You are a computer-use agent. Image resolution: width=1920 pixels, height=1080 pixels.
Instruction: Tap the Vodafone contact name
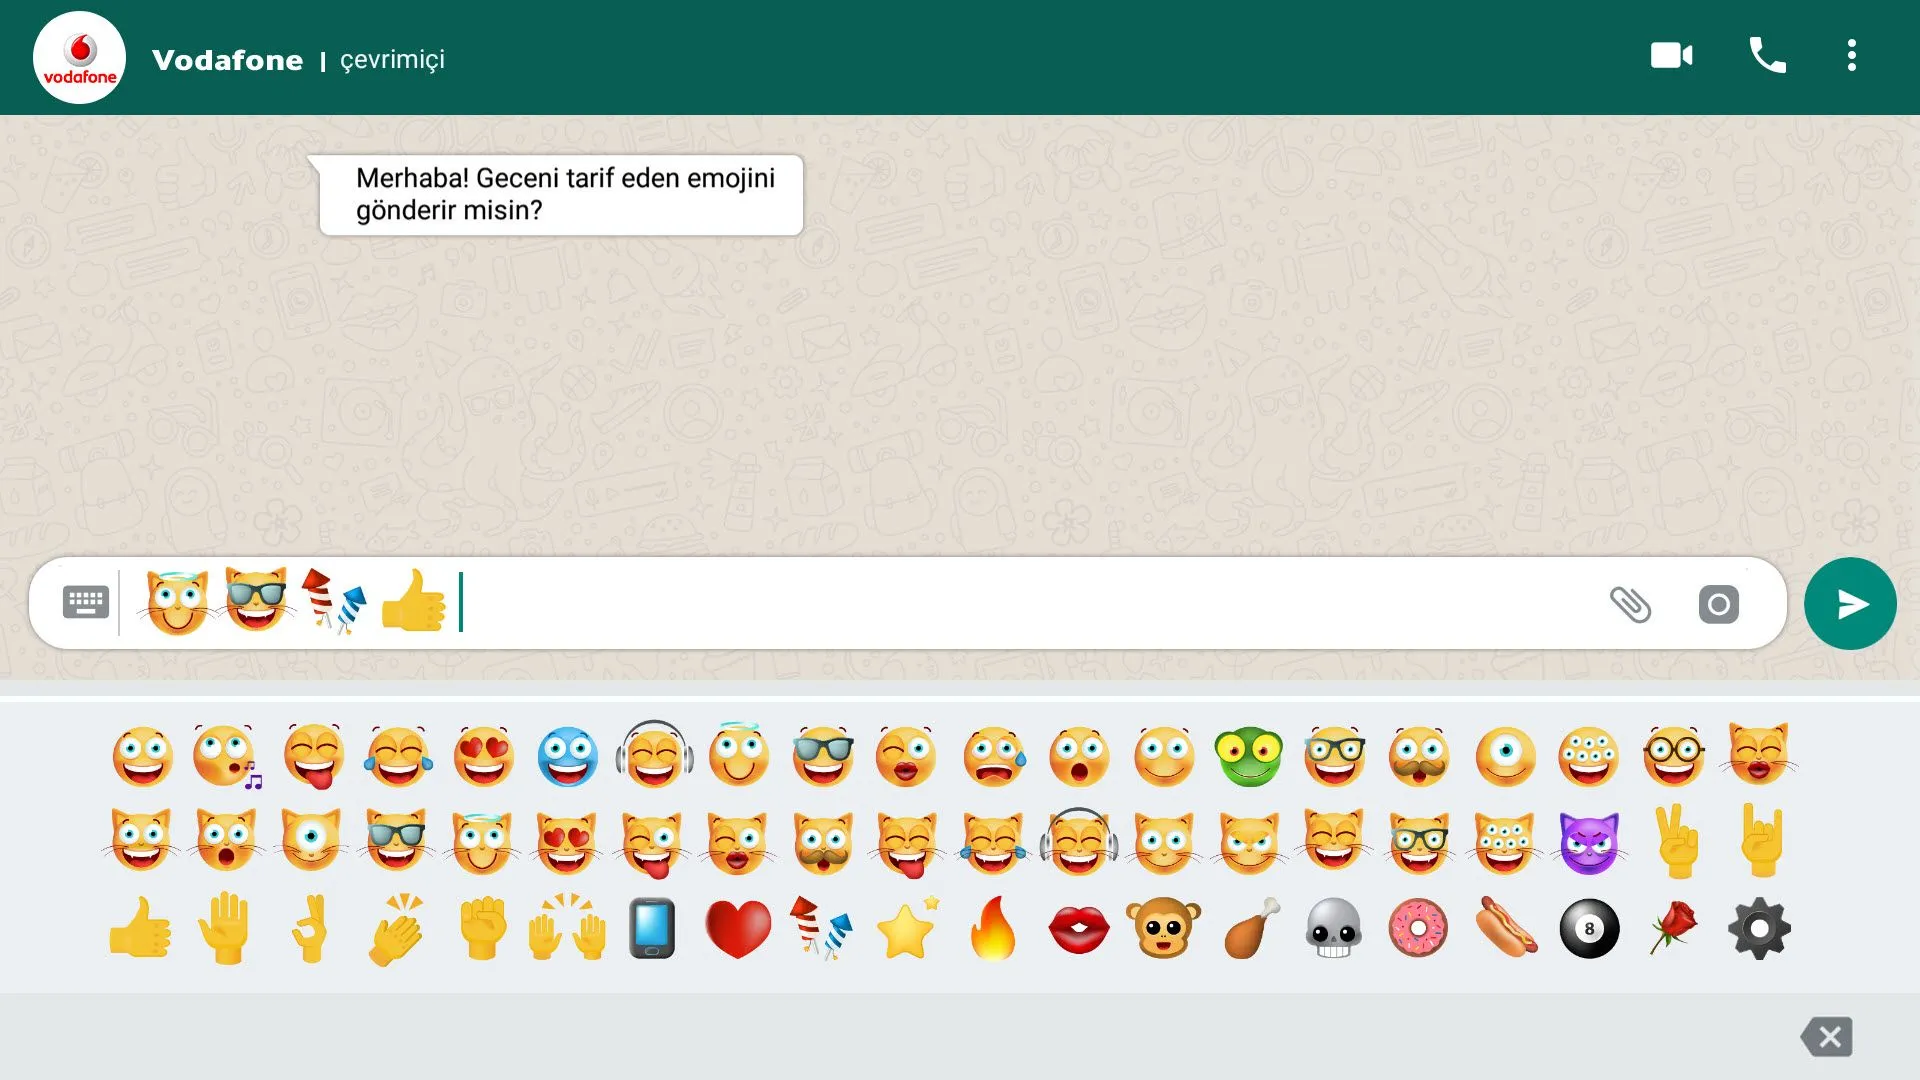(227, 60)
